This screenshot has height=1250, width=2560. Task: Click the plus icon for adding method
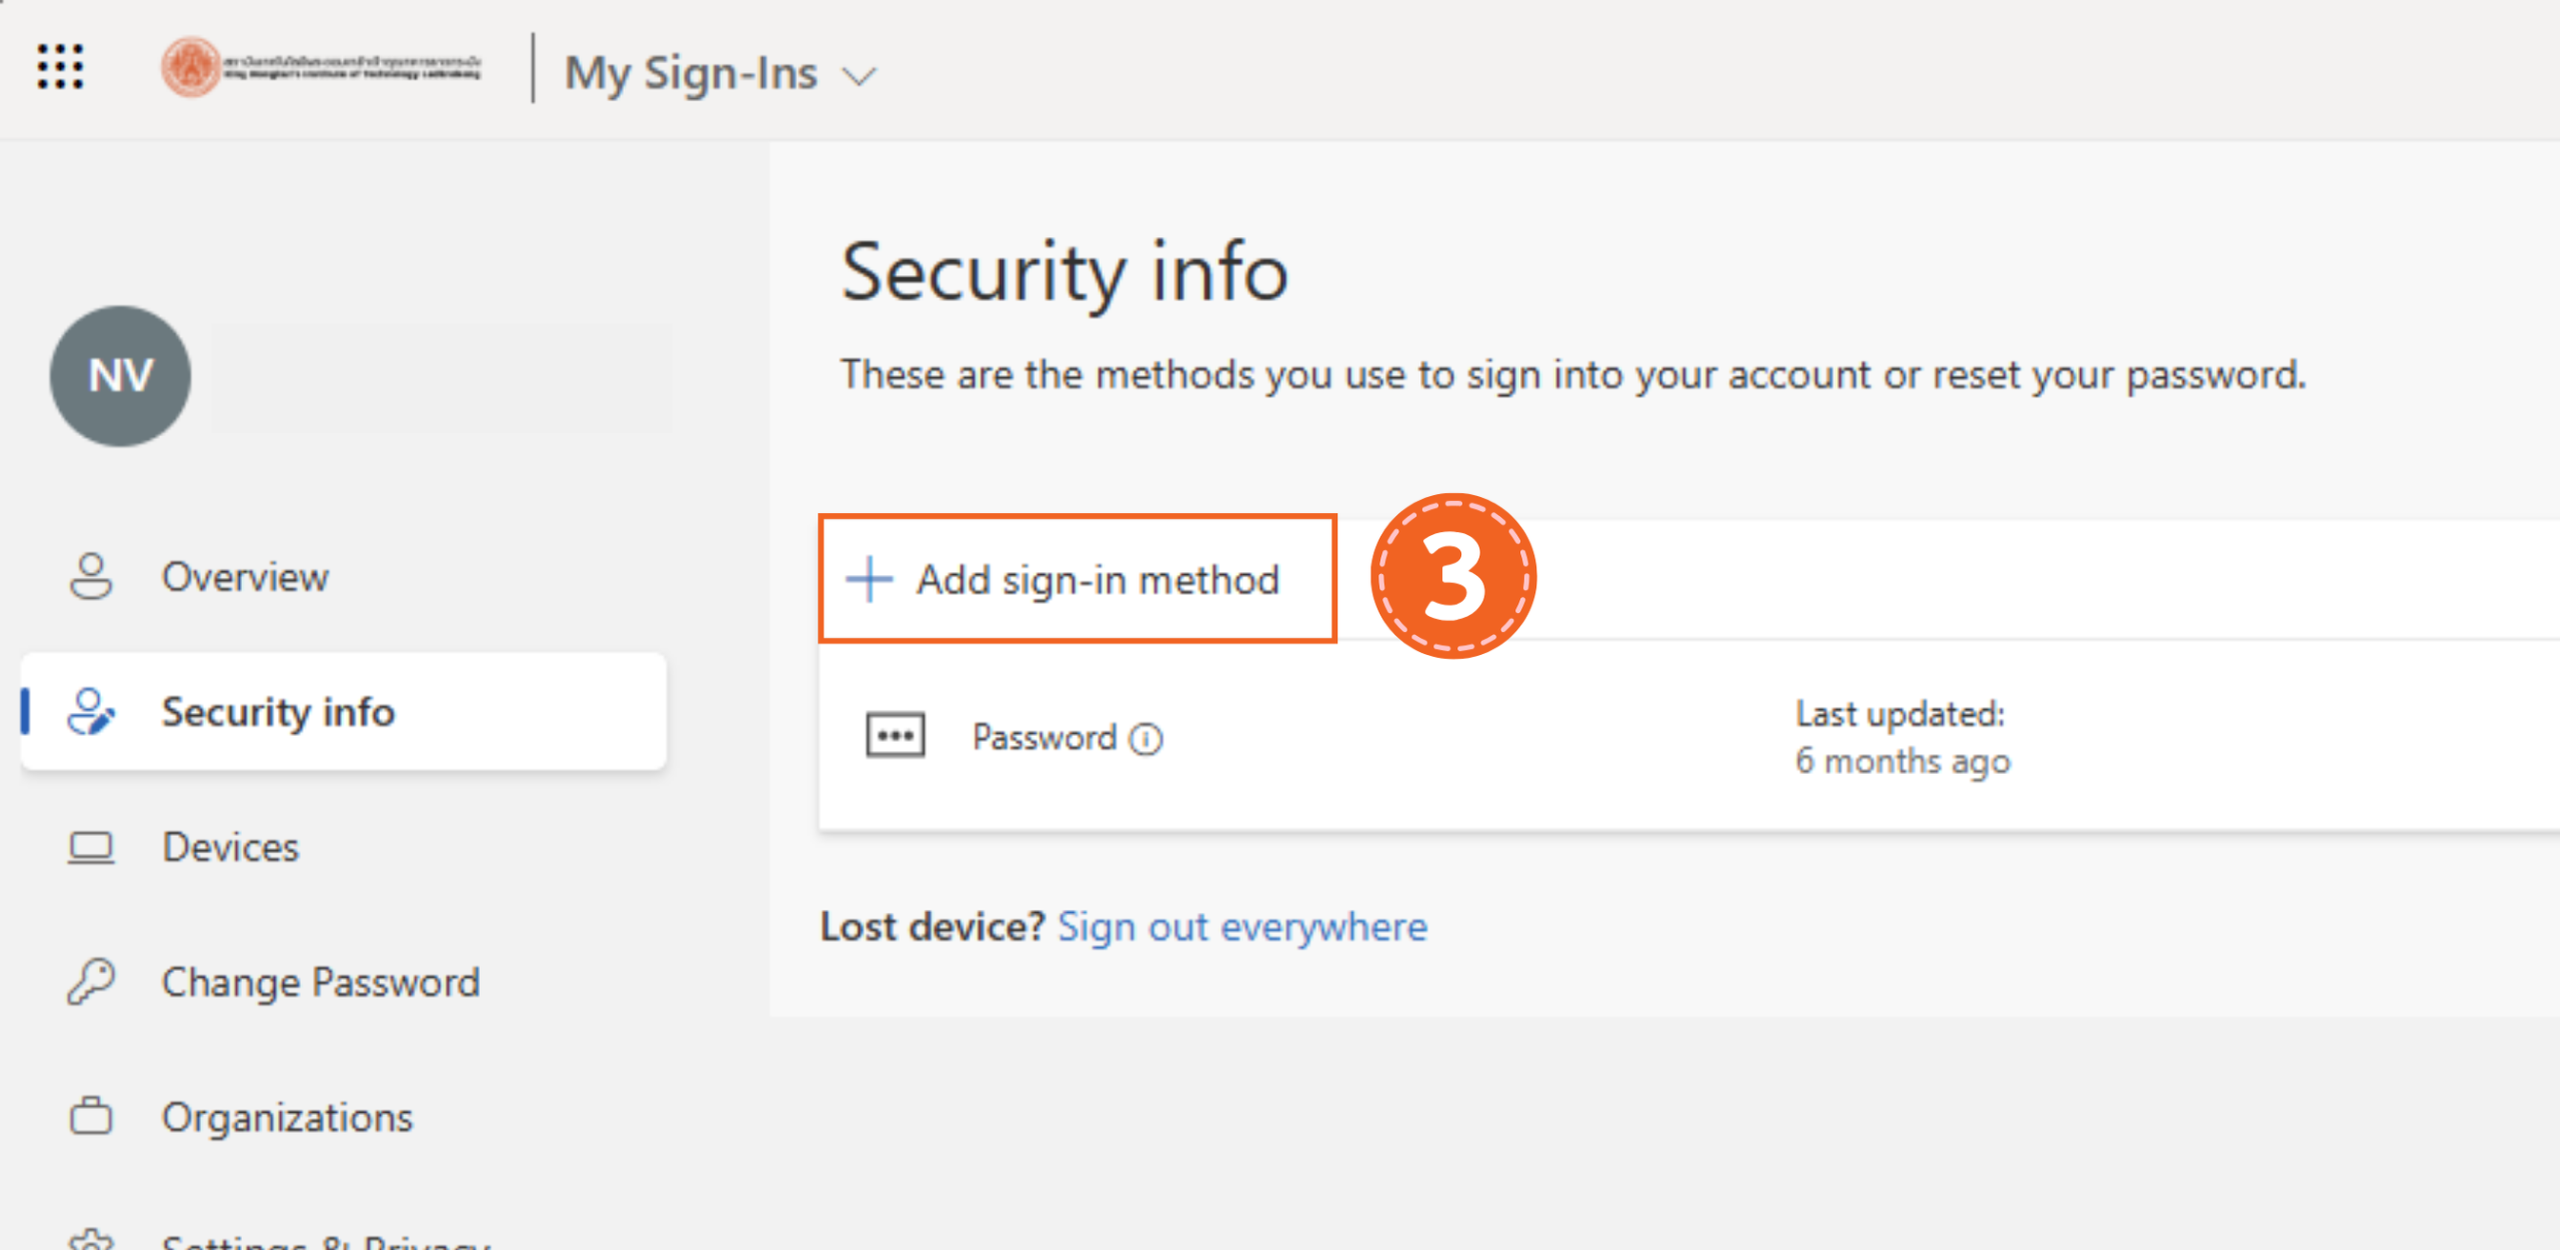(869, 580)
